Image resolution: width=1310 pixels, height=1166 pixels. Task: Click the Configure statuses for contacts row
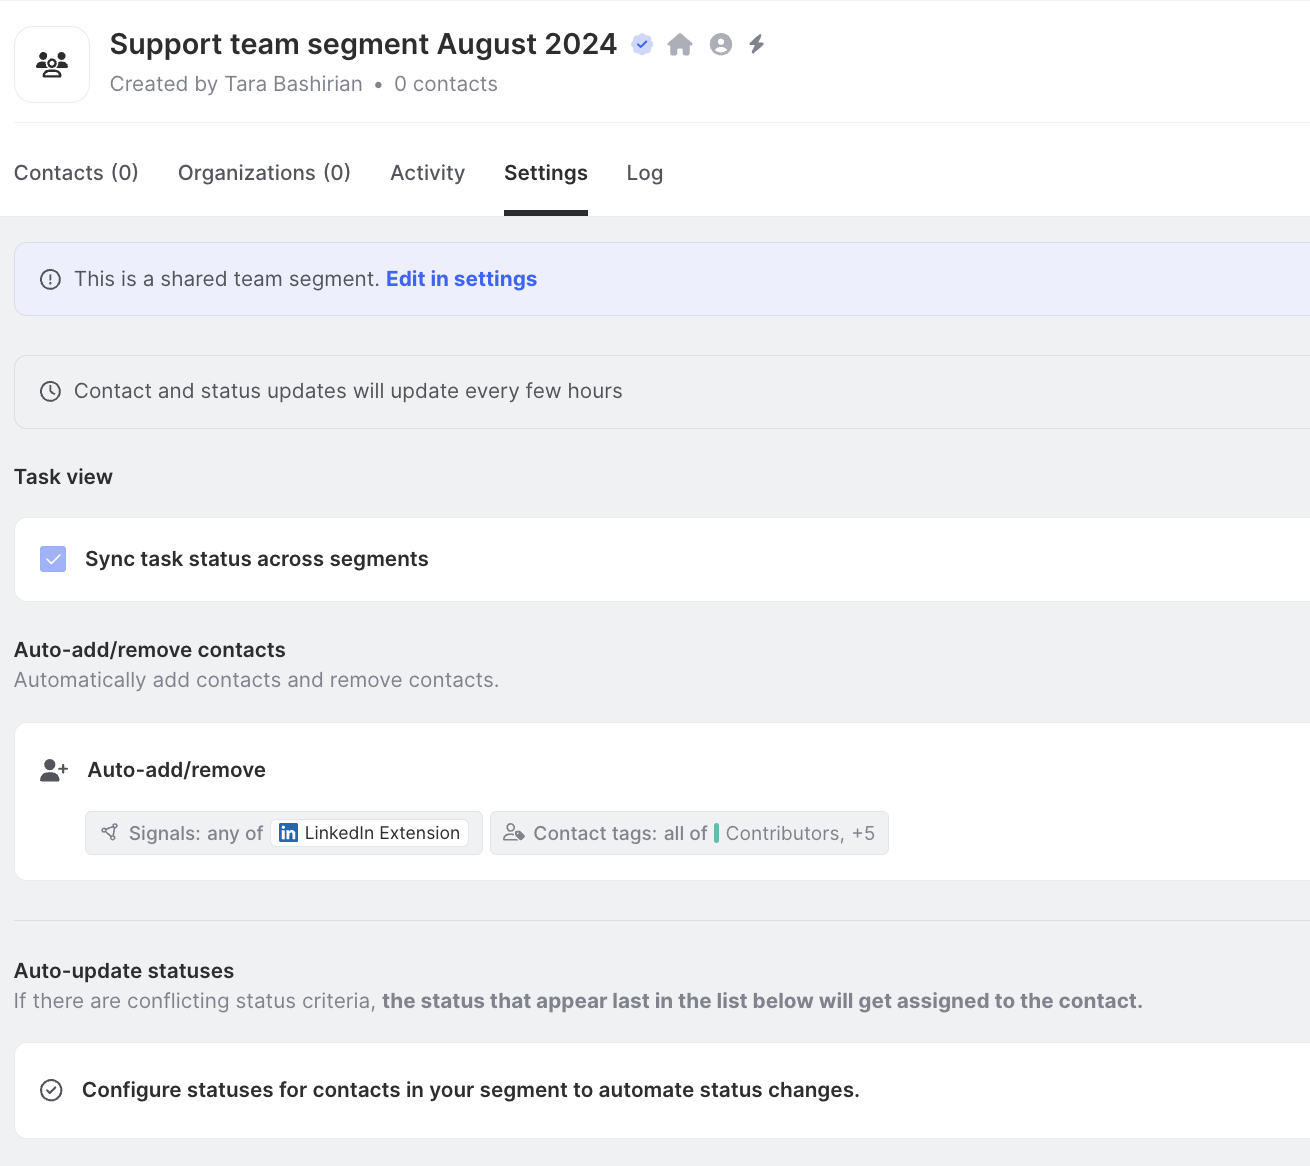470,1090
